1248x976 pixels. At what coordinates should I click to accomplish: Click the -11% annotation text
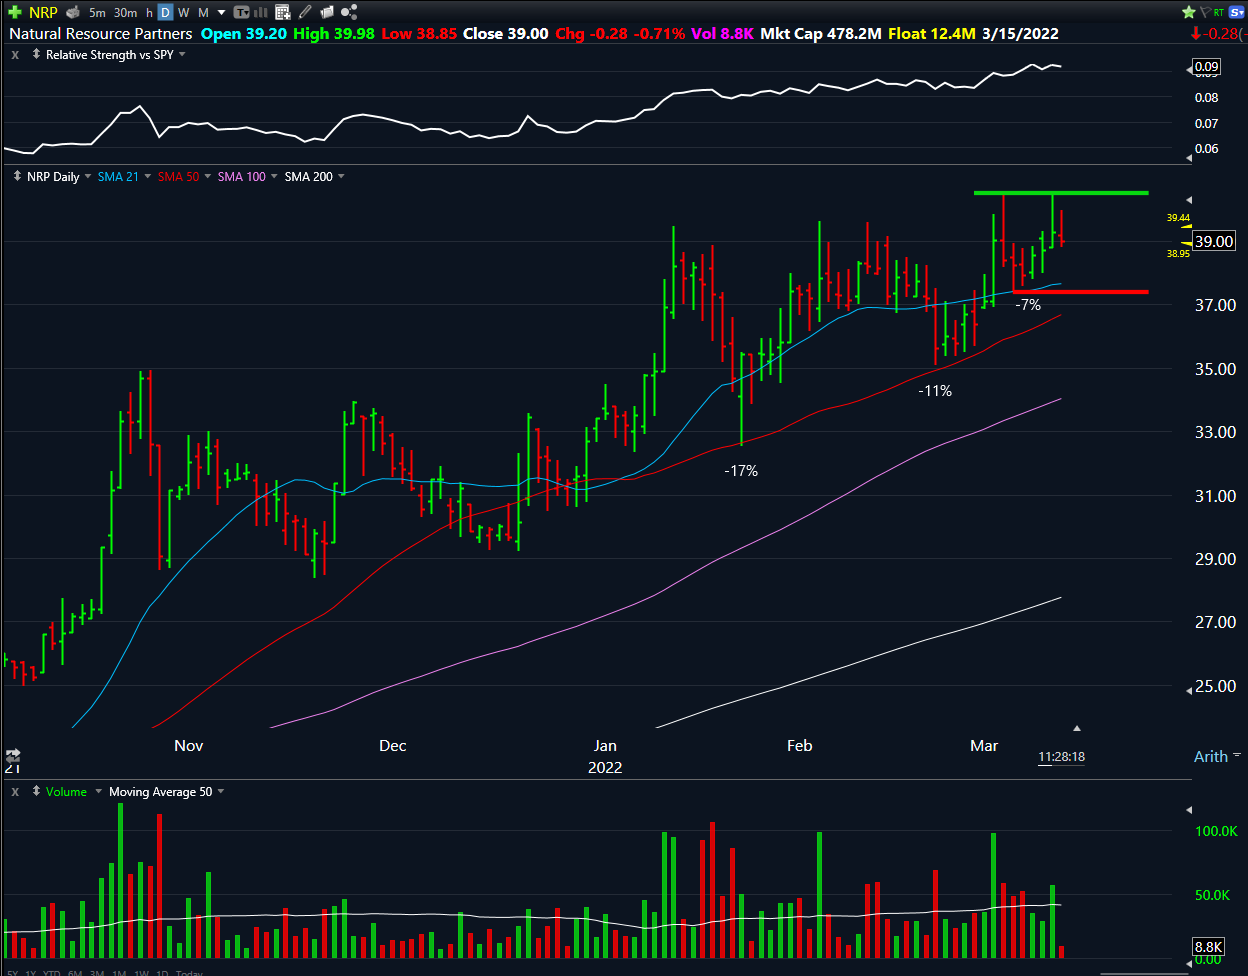click(935, 391)
